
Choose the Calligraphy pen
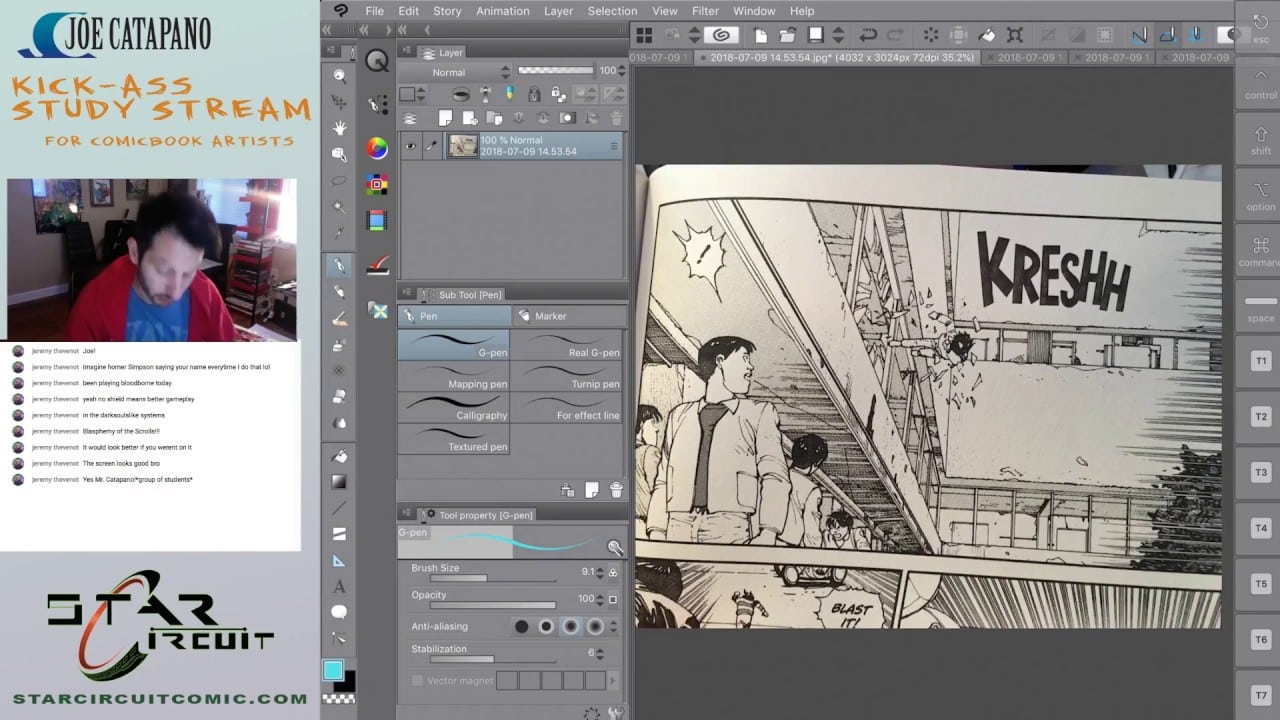pos(454,408)
